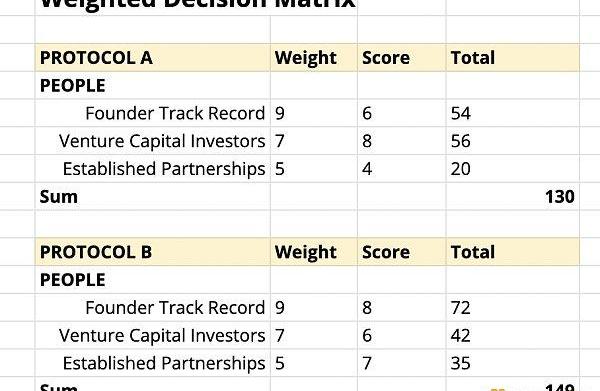Viewport: 600px width, 391px height.
Task: Click Protocol A Sum row label
Action: 59,197
